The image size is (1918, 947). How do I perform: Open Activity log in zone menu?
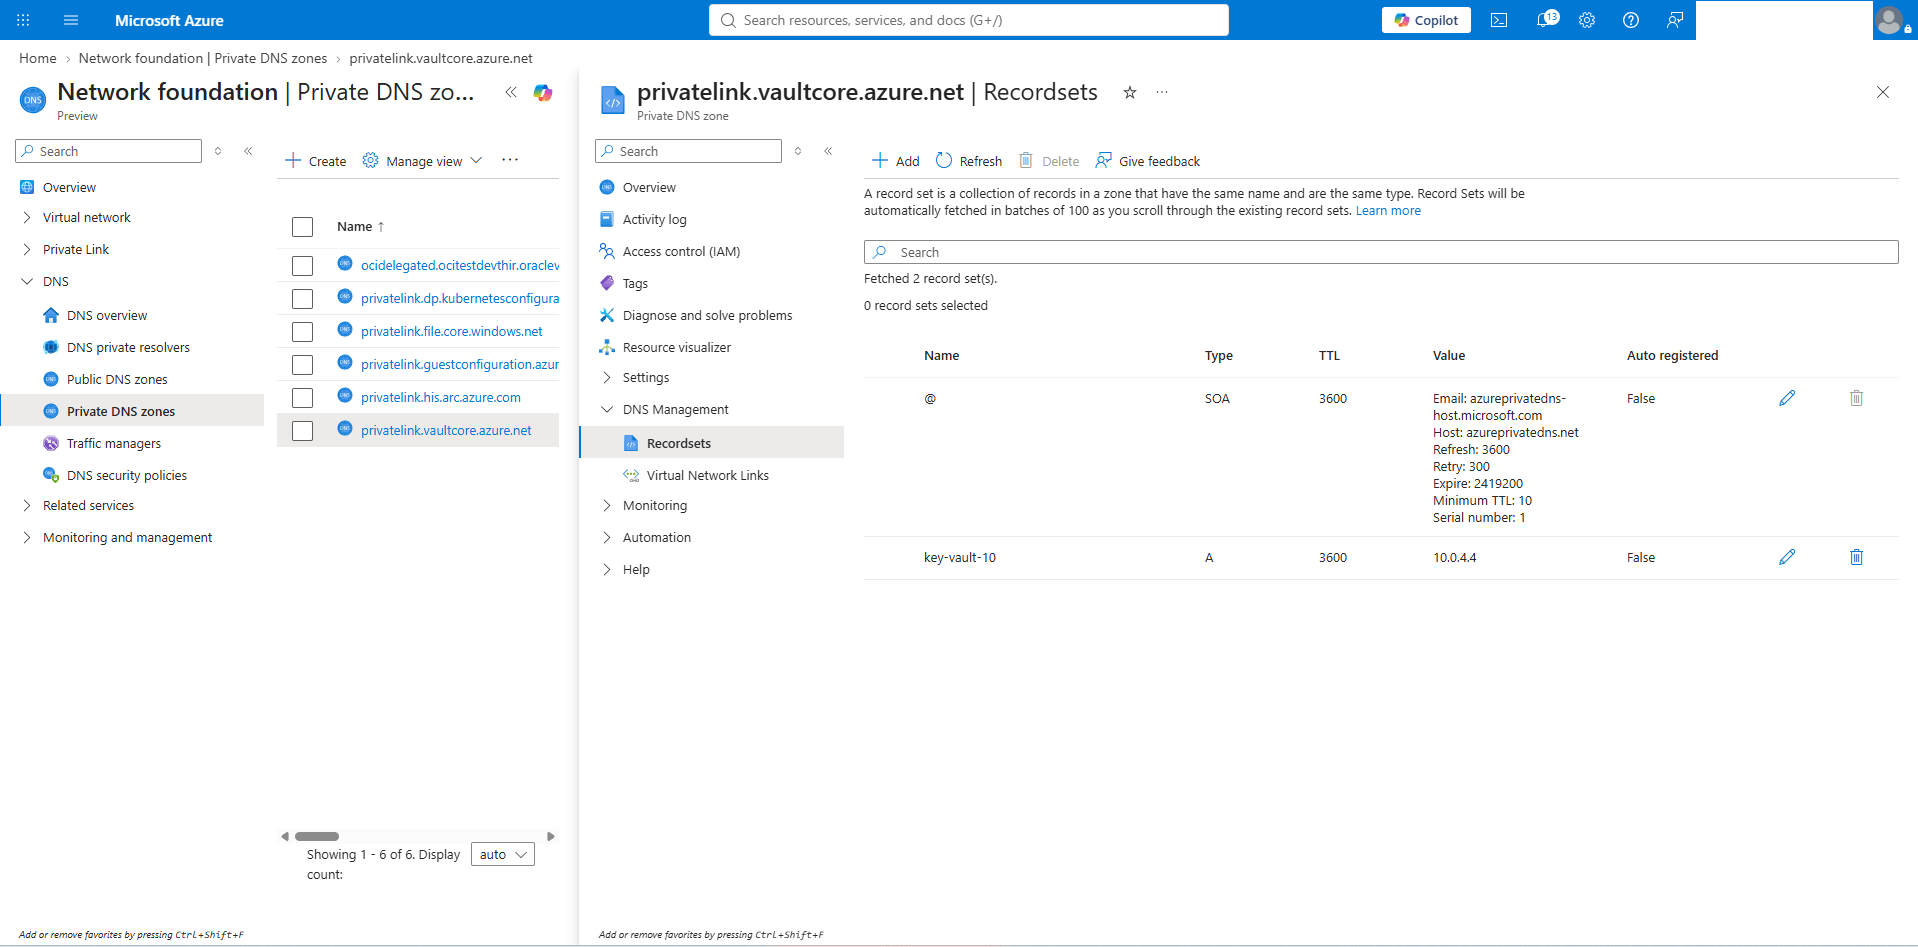654,219
